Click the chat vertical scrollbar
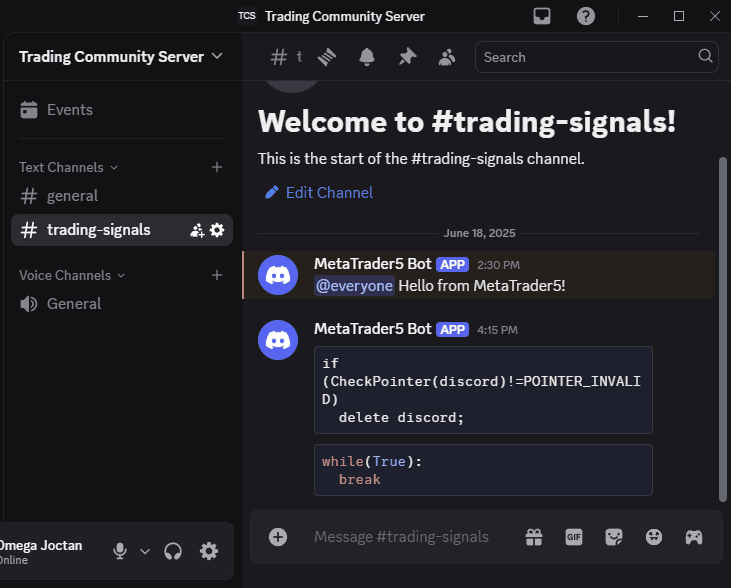Image resolution: width=731 pixels, height=588 pixels. (x=723, y=329)
